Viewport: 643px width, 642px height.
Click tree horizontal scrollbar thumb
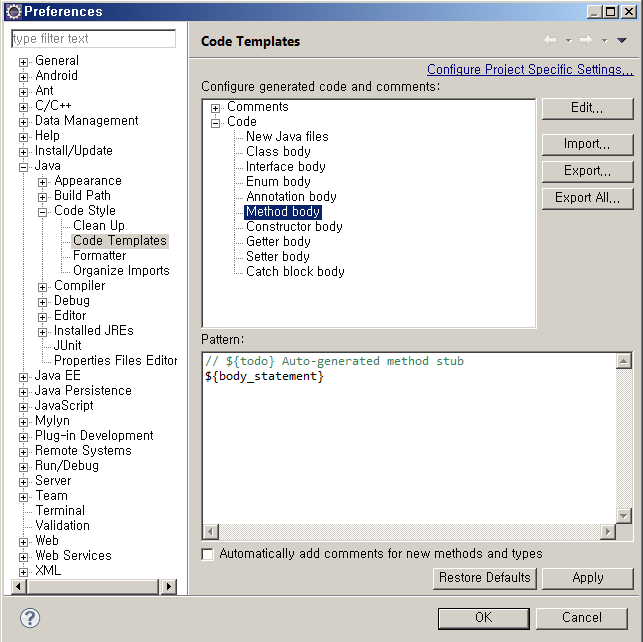(93, 586)
